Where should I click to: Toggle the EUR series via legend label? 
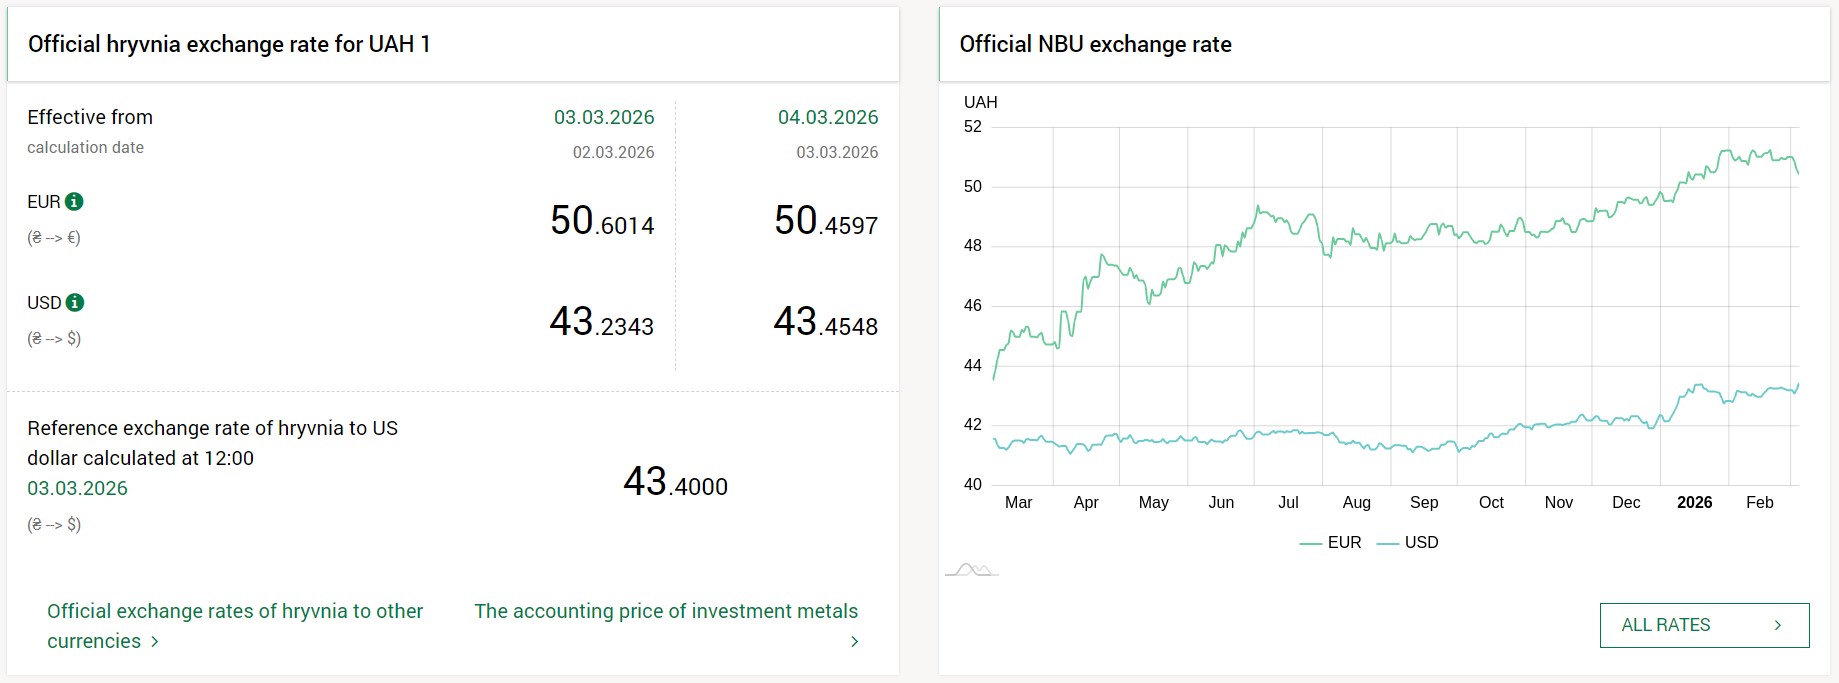(x=1344, y=542)
